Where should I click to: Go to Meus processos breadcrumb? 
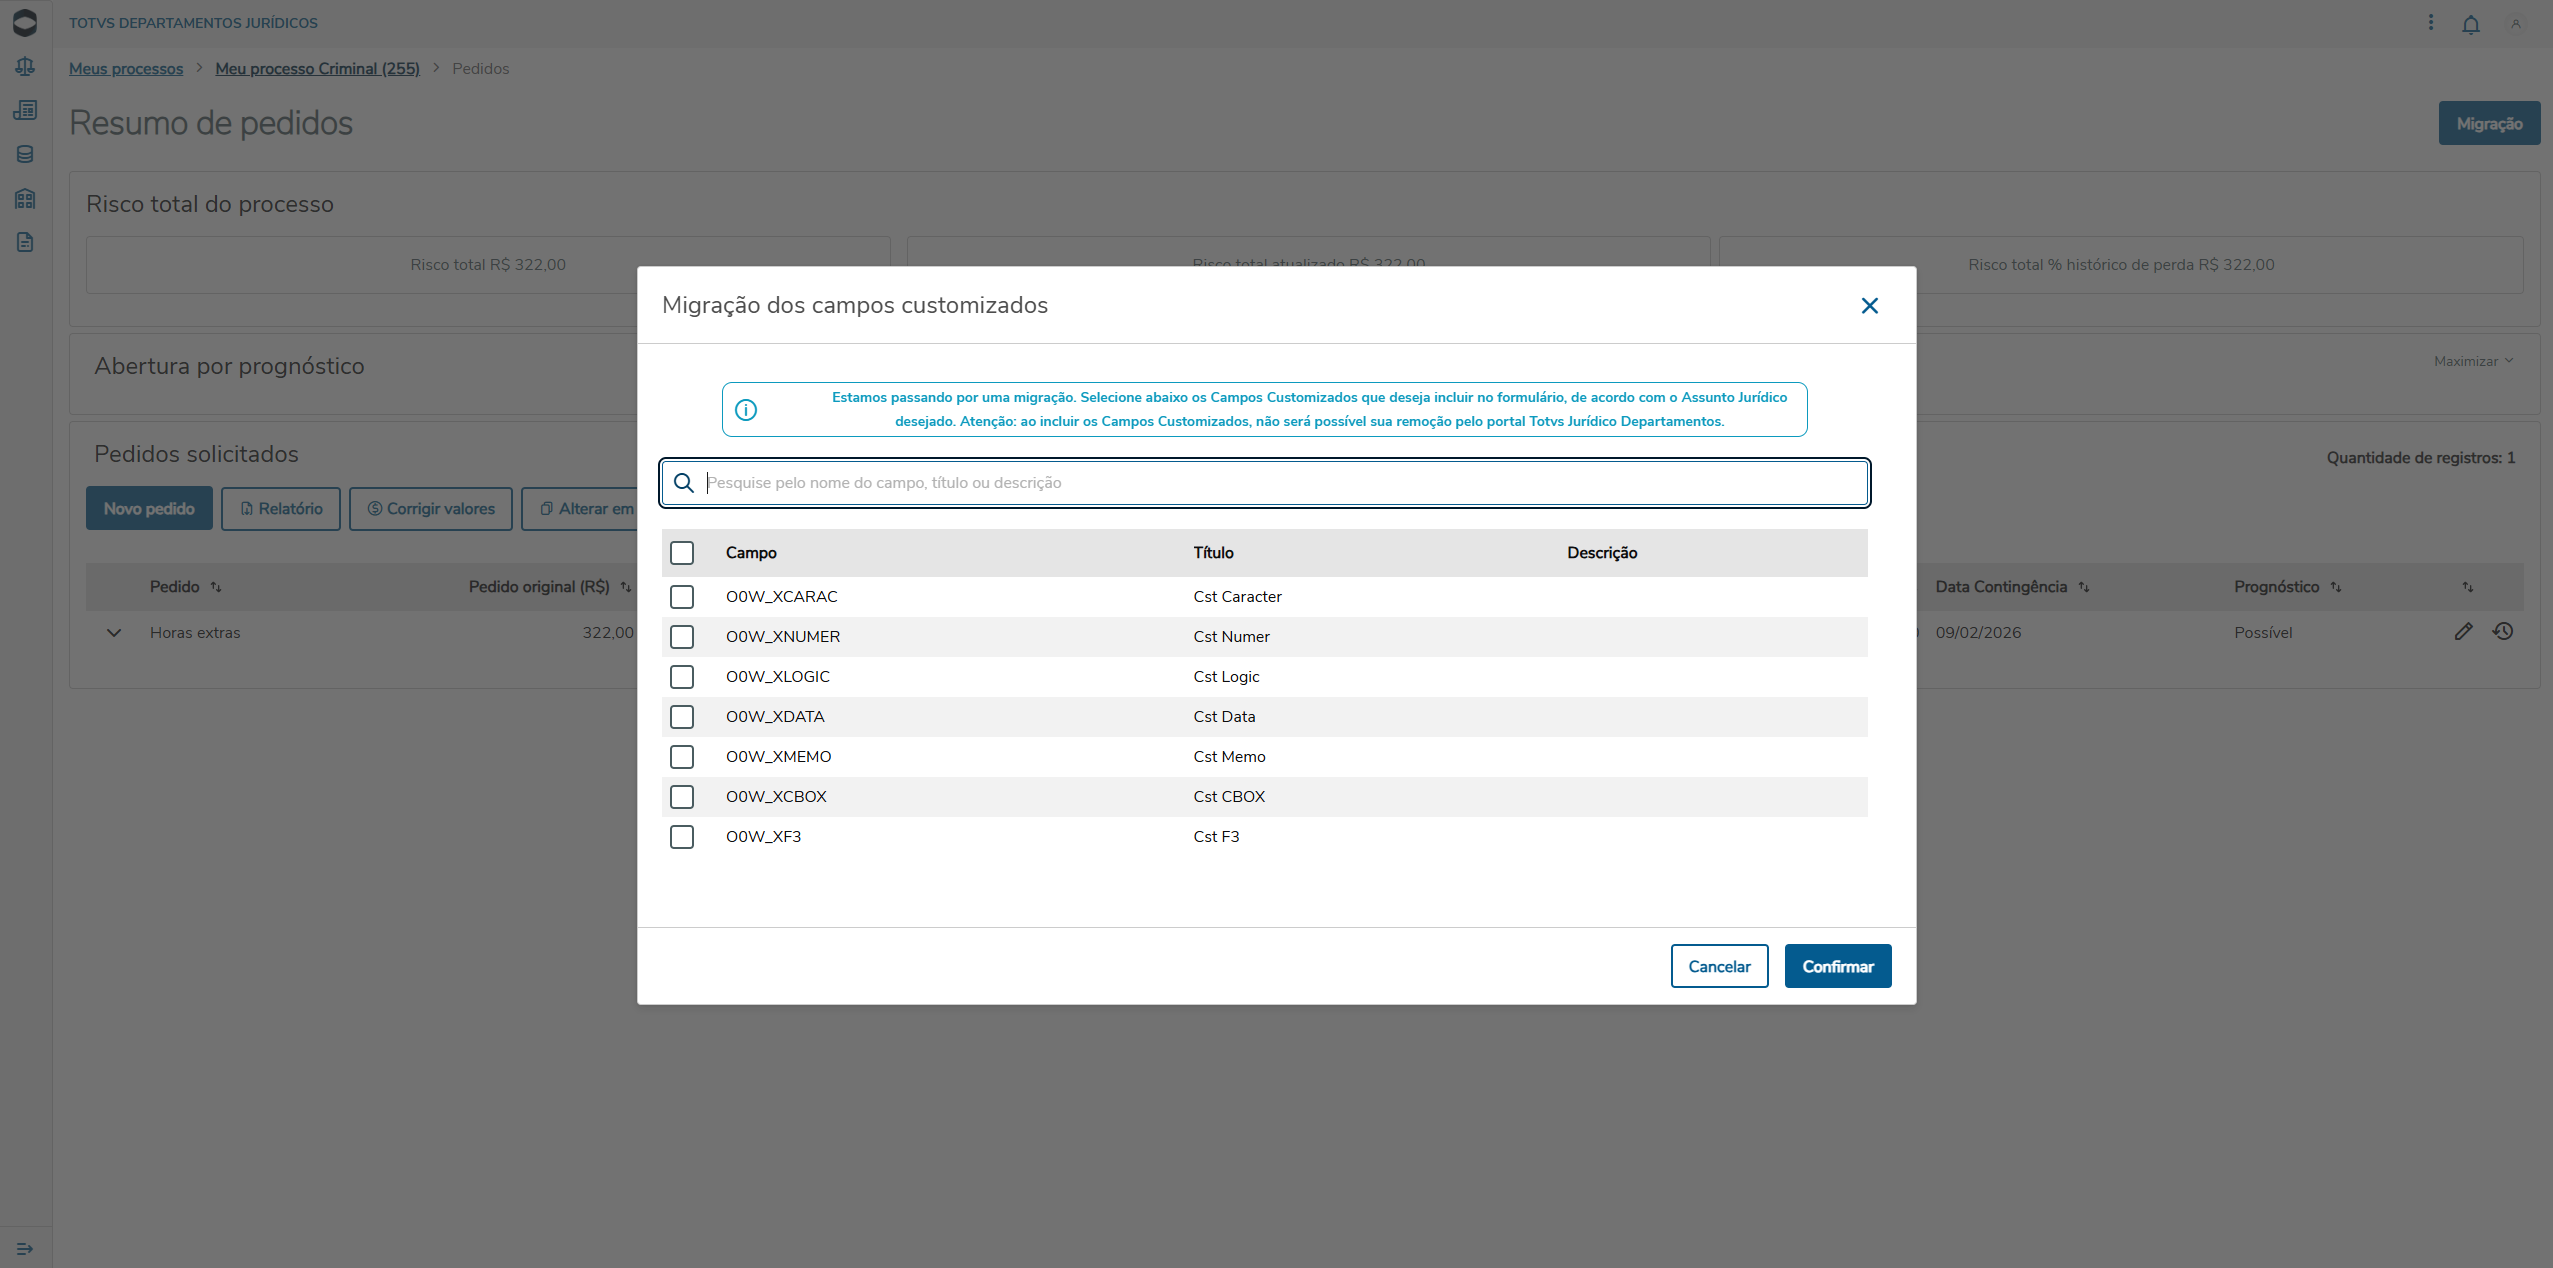(126, 68)
